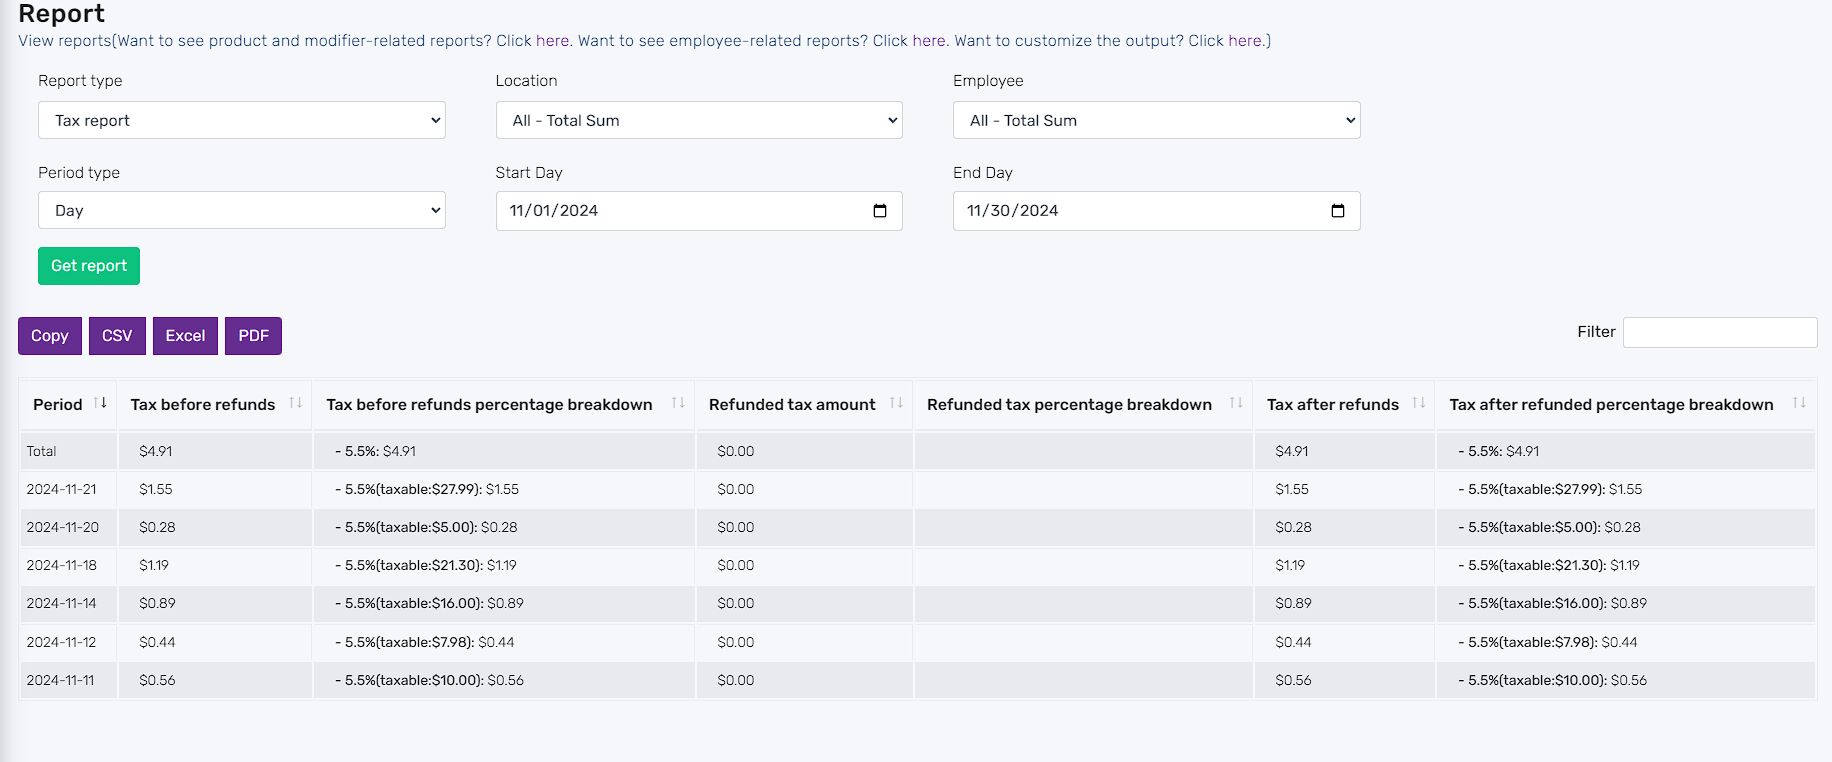Open the Location dropdown

click(x=699, y=120)
